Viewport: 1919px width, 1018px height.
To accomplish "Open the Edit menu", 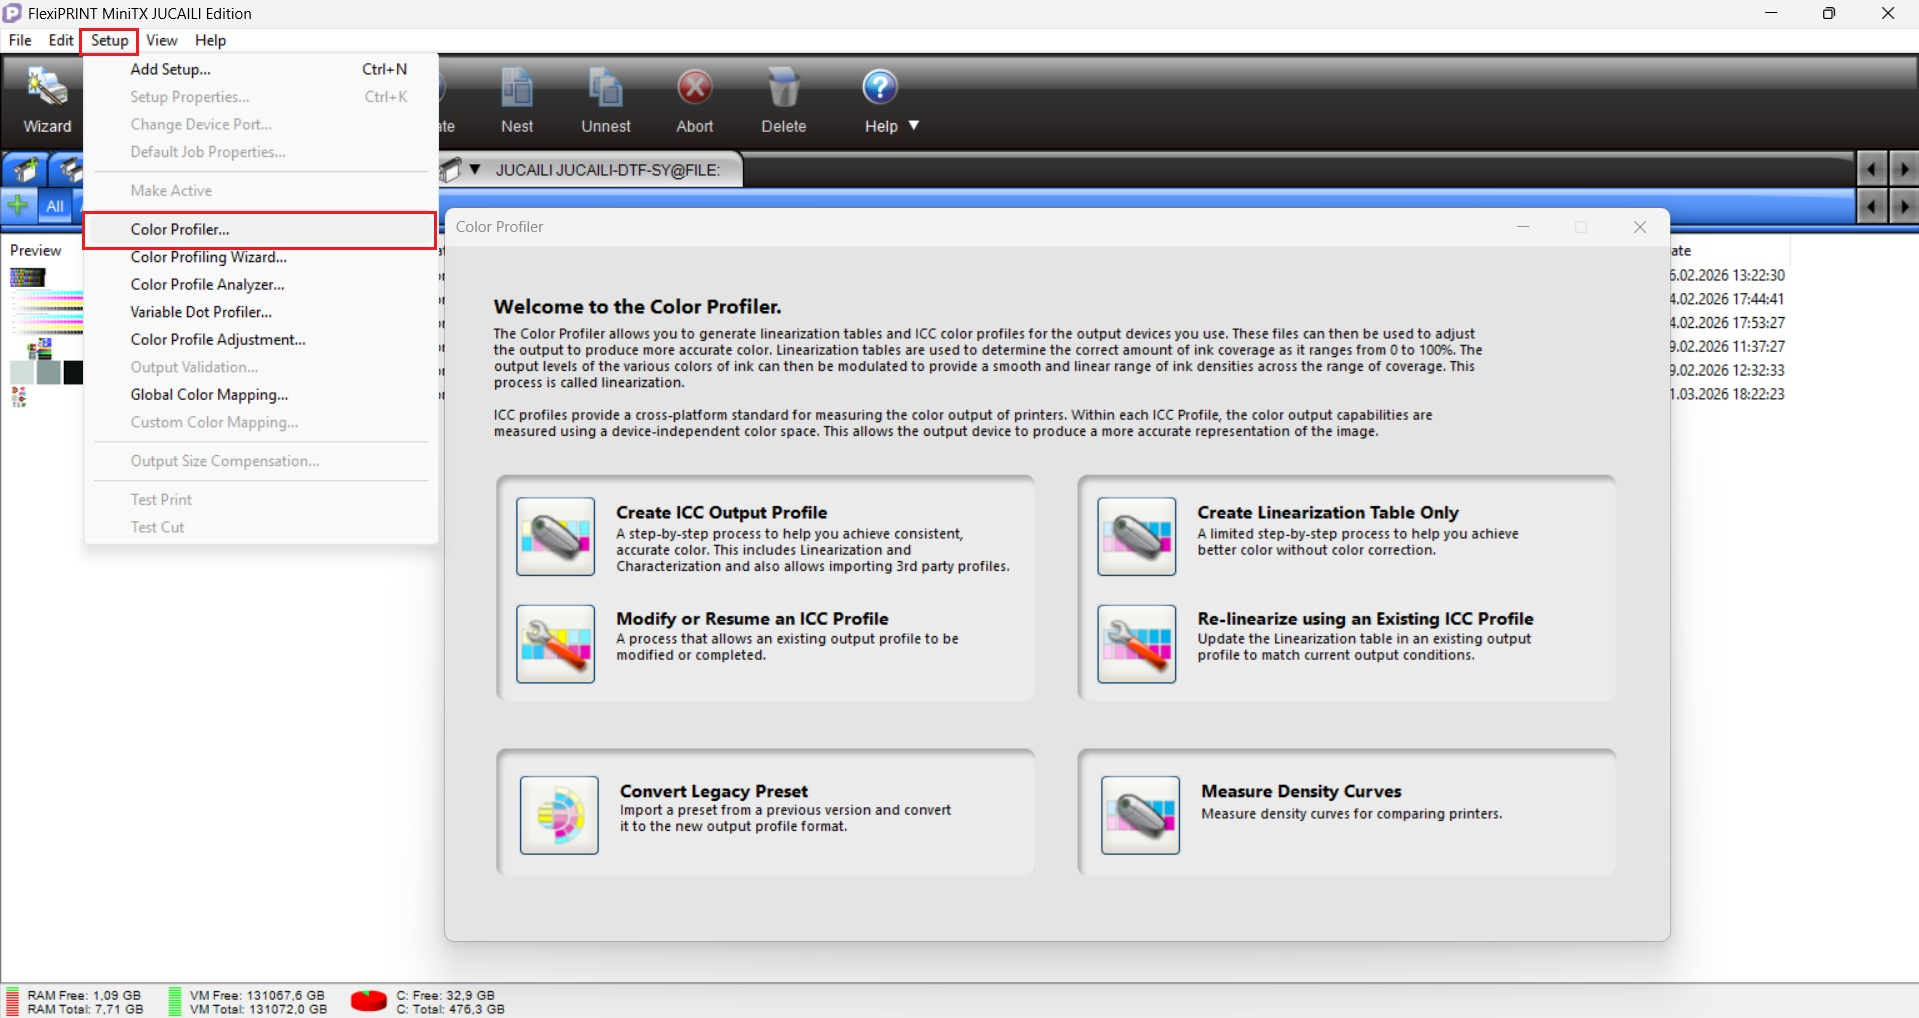I will coord(61,40).
